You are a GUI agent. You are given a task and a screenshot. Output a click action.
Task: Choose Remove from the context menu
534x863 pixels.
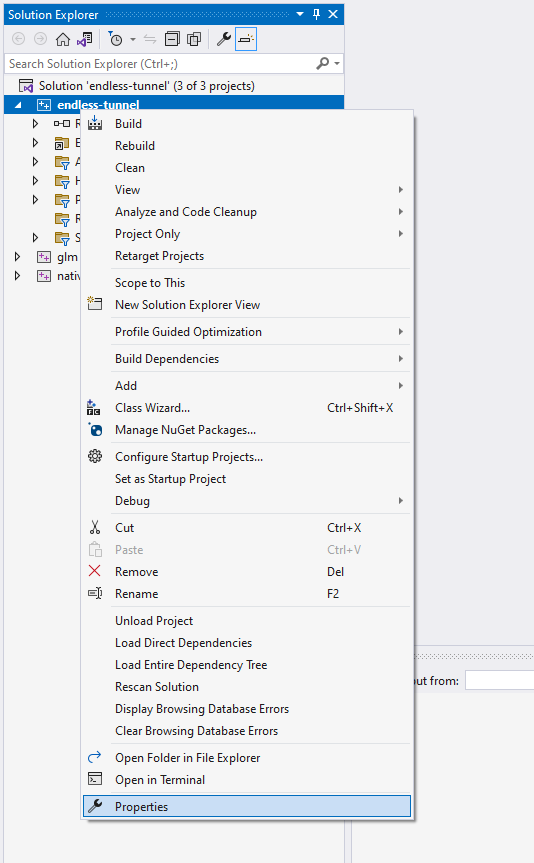247,572
